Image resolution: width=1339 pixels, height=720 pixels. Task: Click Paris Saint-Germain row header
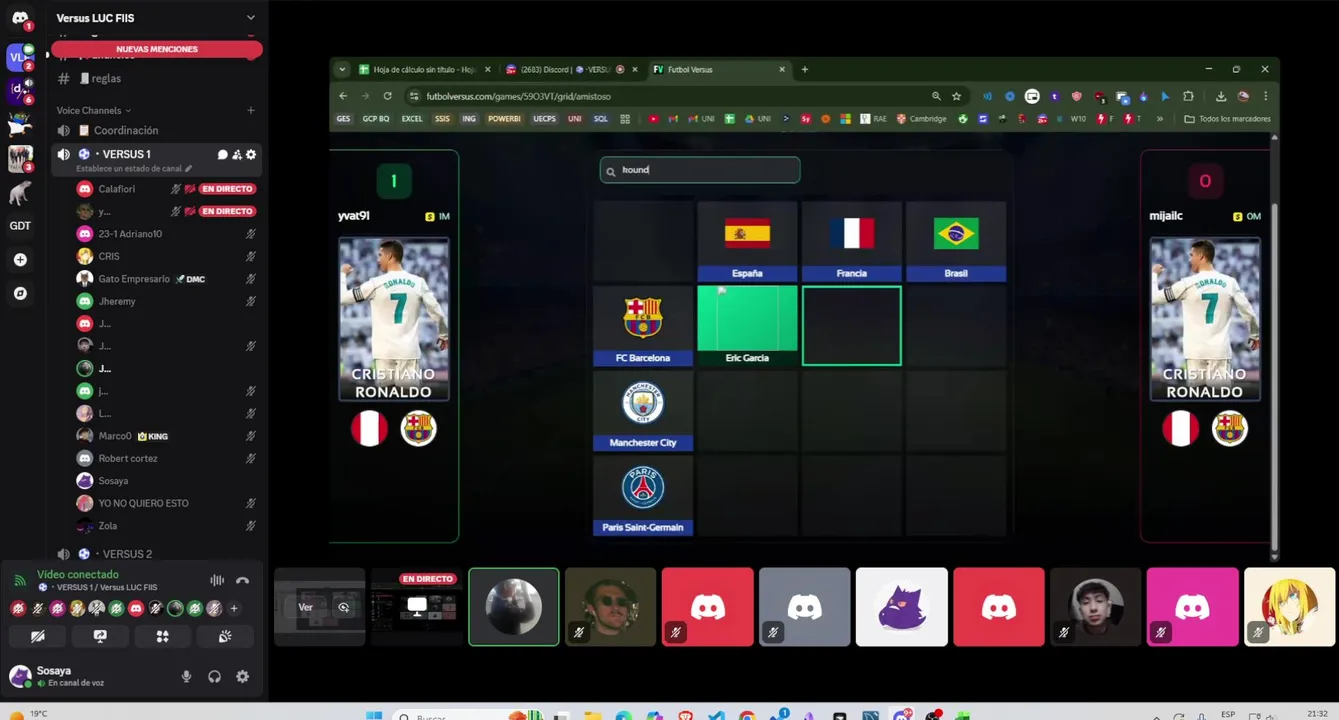point(642,496)
